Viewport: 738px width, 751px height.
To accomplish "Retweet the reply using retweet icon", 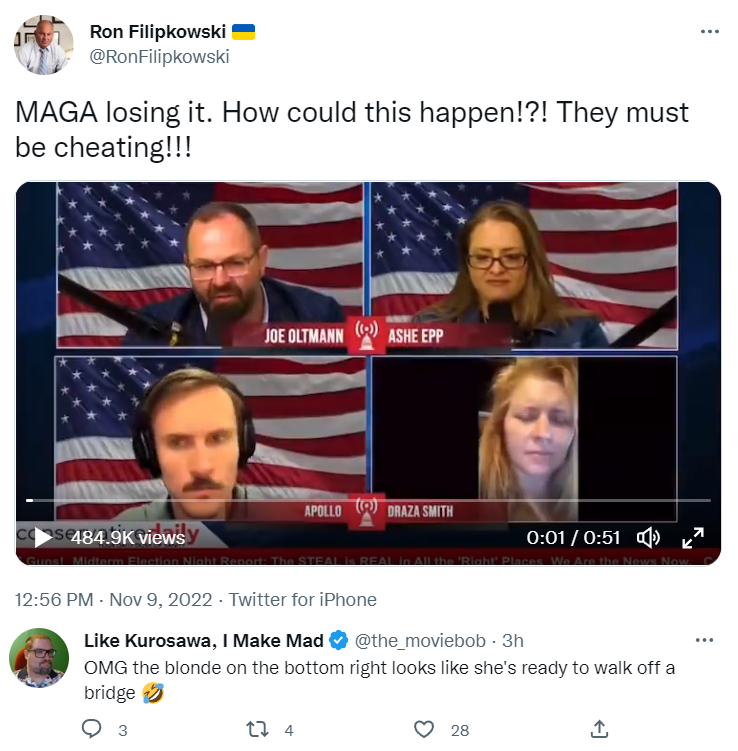I will (x=257, y=729).
